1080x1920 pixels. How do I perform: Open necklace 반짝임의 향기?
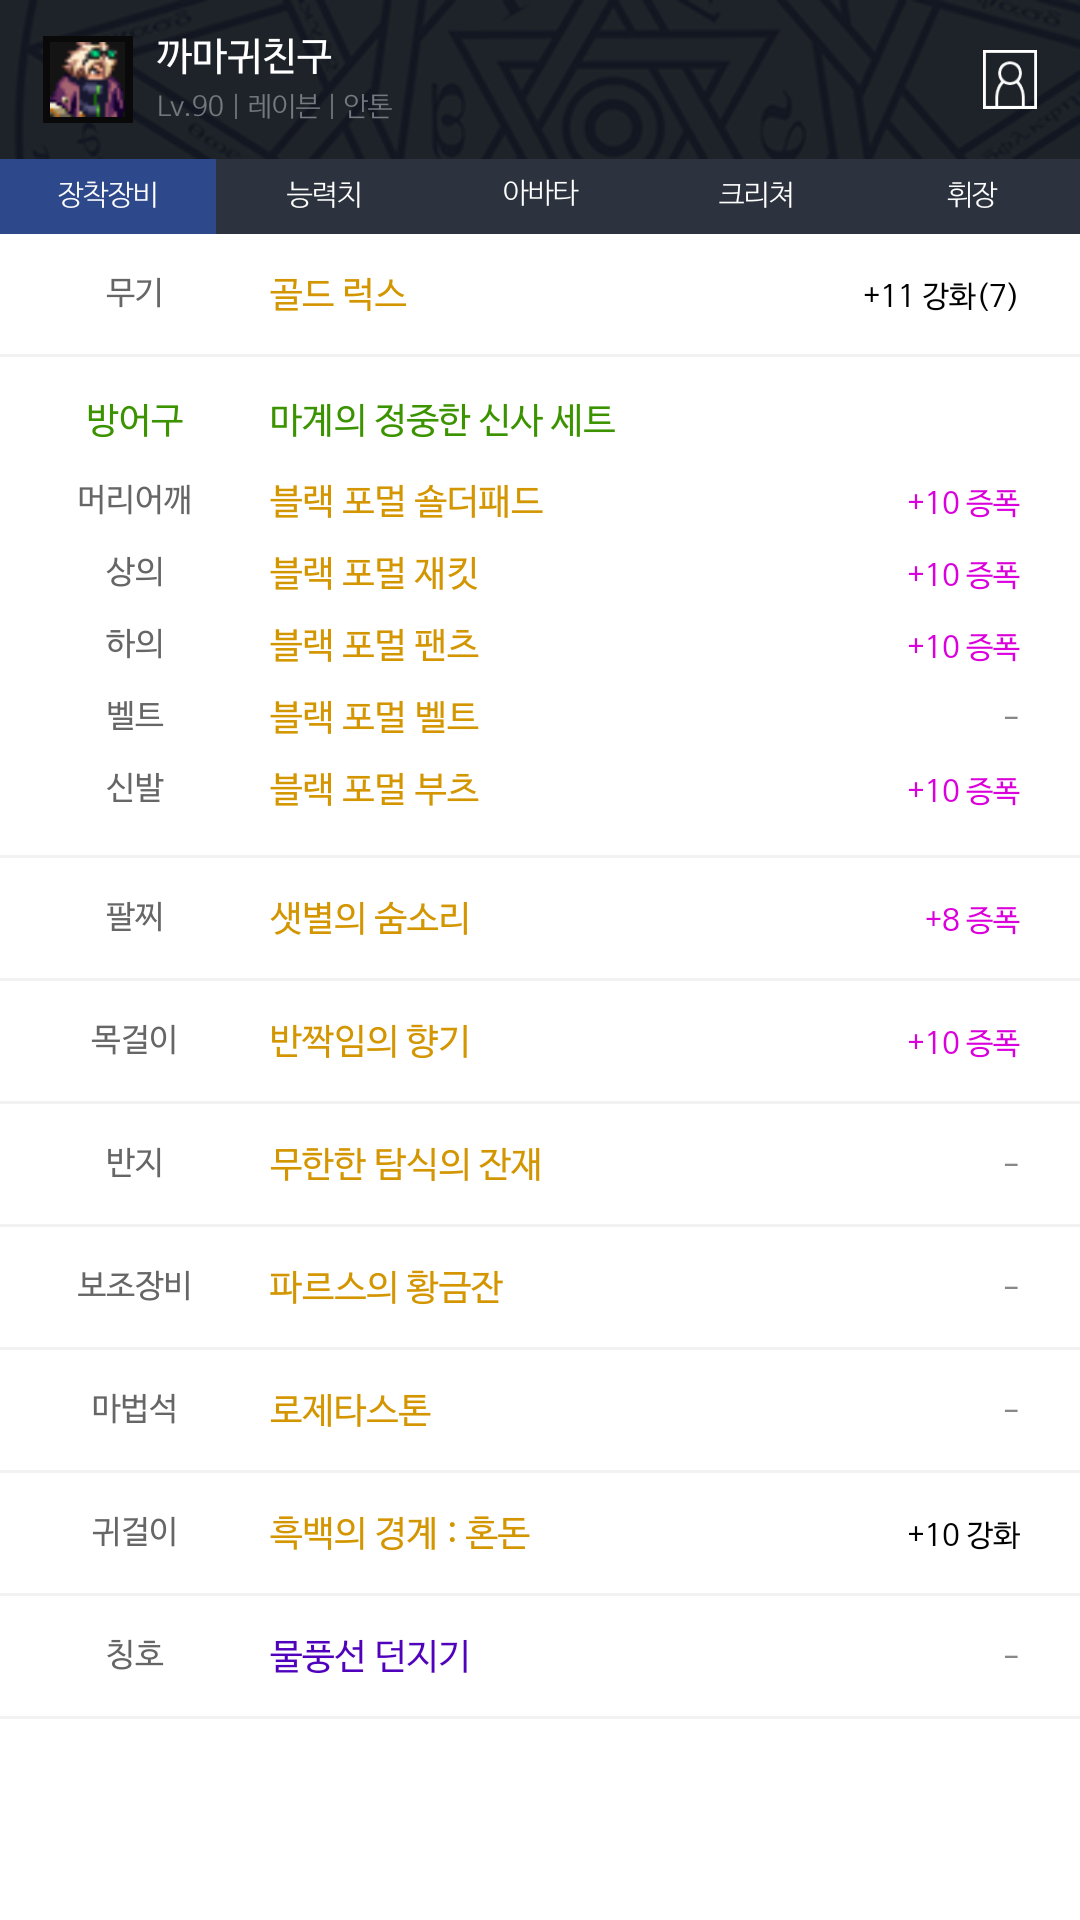click(370, 1041)
